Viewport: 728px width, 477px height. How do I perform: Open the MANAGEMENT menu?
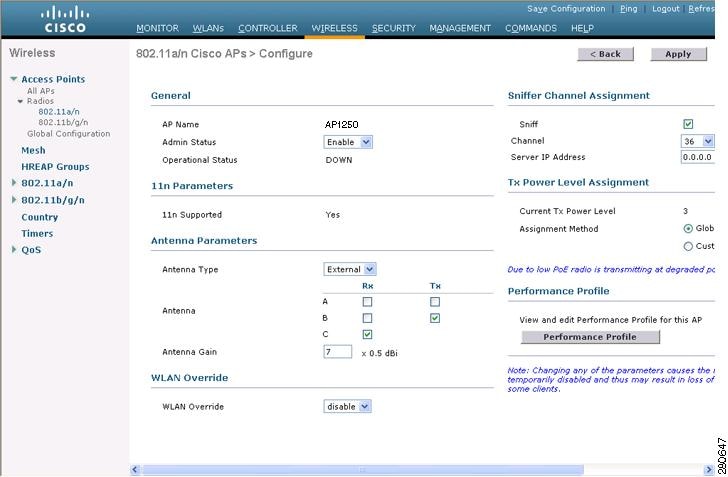(x=460, y=28)
